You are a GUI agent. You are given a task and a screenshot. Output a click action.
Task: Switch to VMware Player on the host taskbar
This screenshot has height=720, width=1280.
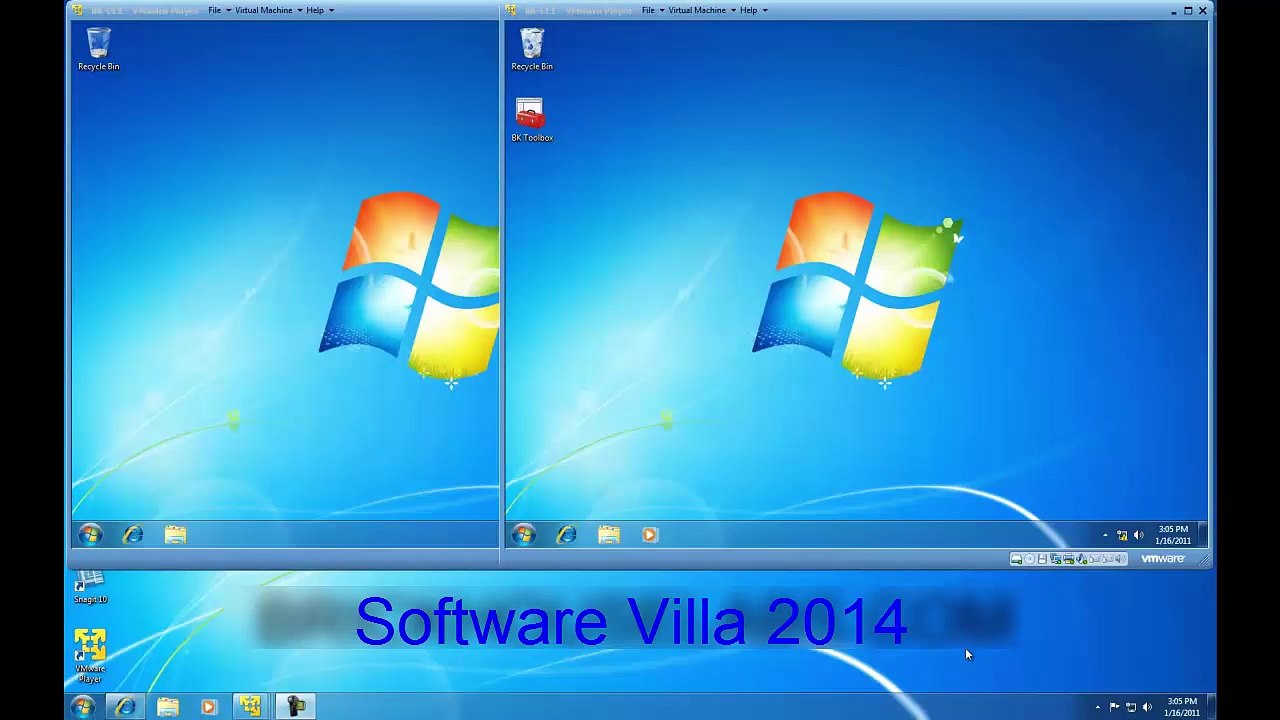[250, 707]
